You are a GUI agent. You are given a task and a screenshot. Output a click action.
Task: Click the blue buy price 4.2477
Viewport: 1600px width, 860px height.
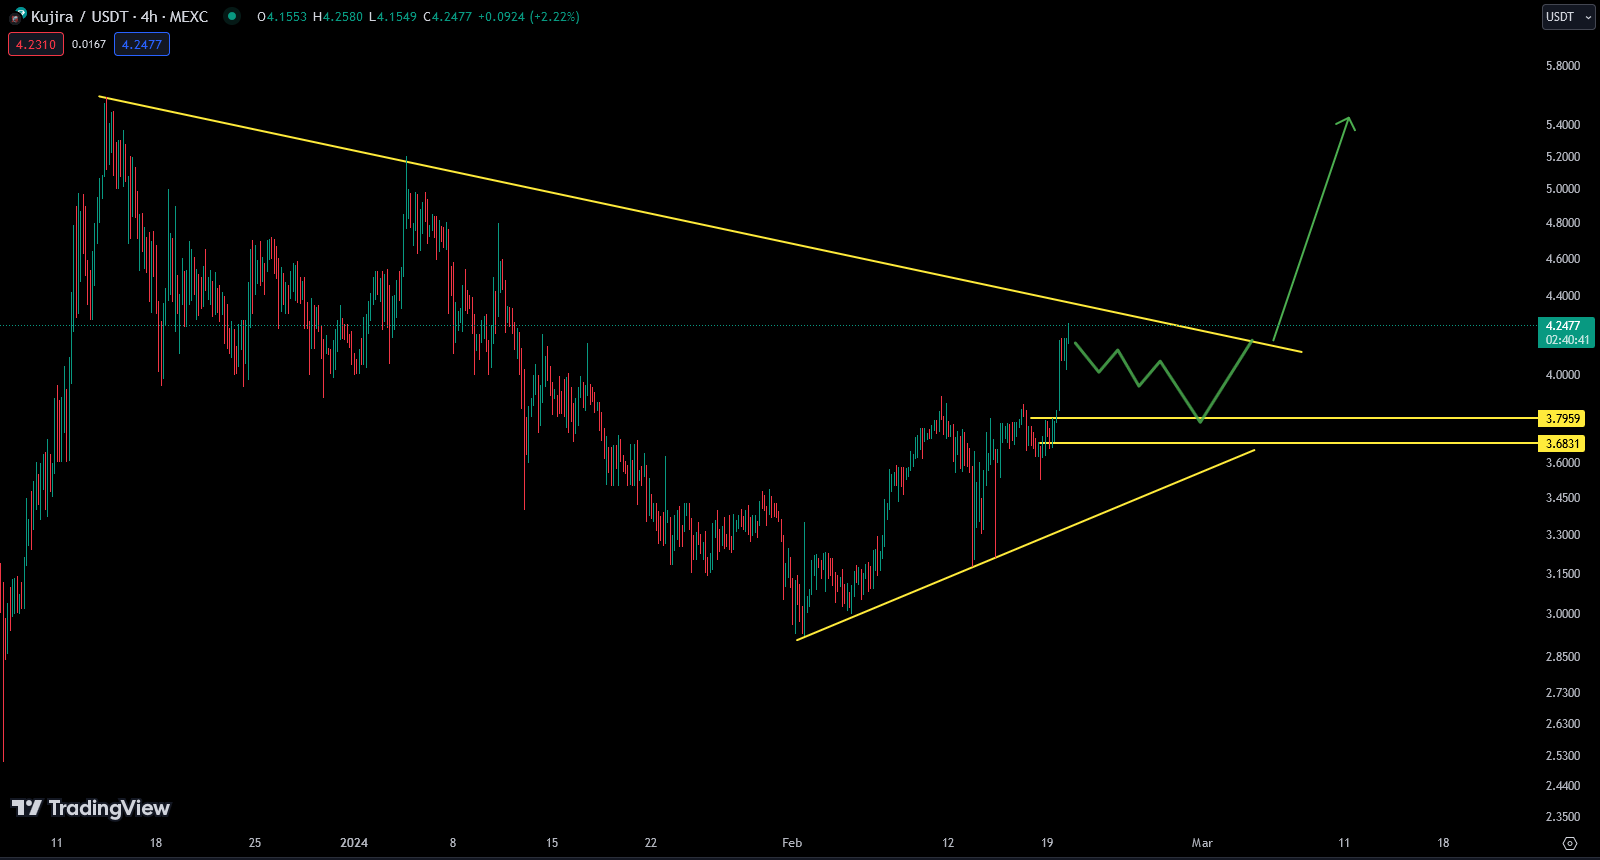(142, 44)
